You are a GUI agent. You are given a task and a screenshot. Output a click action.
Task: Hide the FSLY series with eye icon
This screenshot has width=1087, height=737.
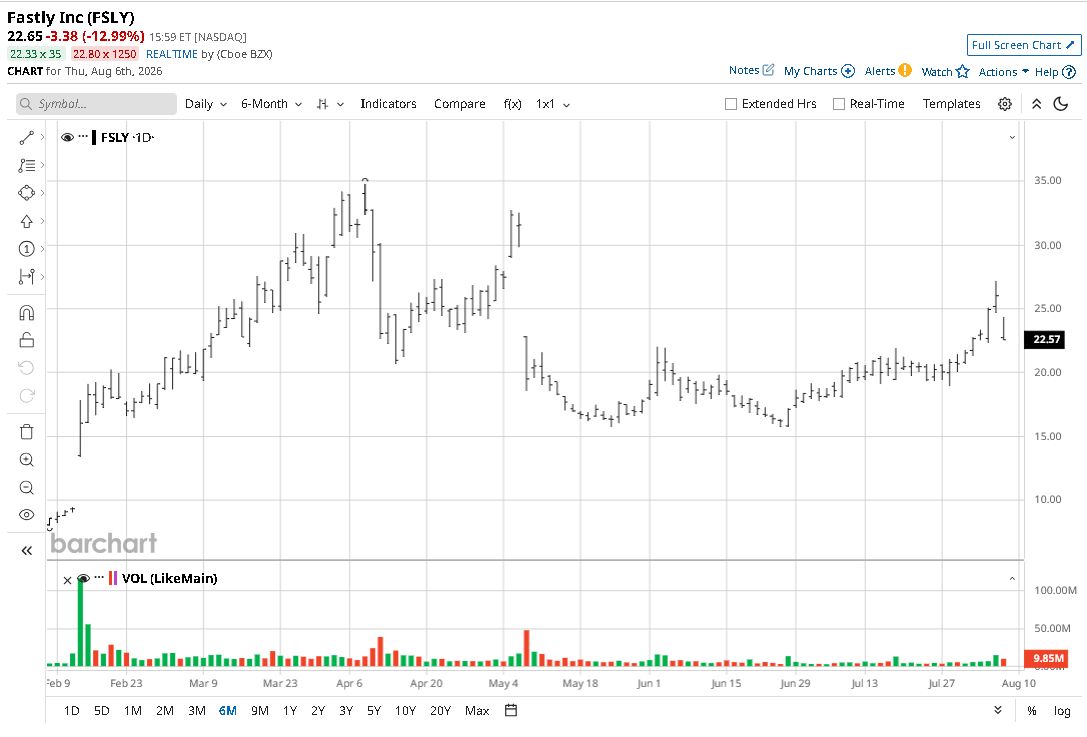[67, 137]
